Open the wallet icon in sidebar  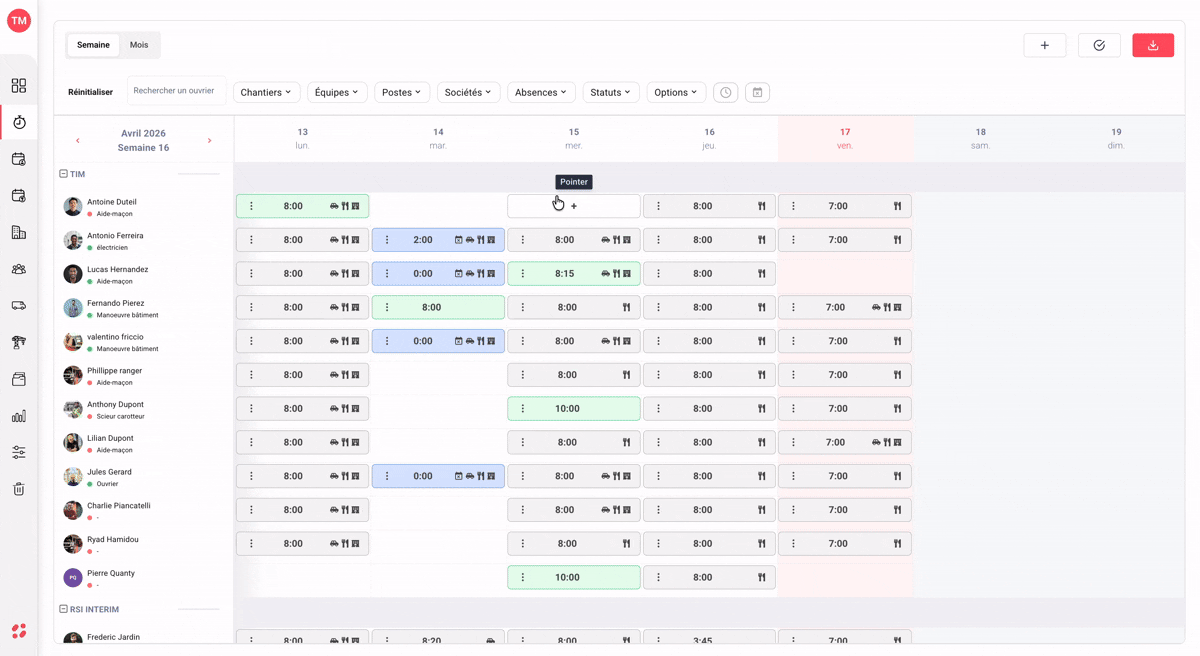point(19,379)
